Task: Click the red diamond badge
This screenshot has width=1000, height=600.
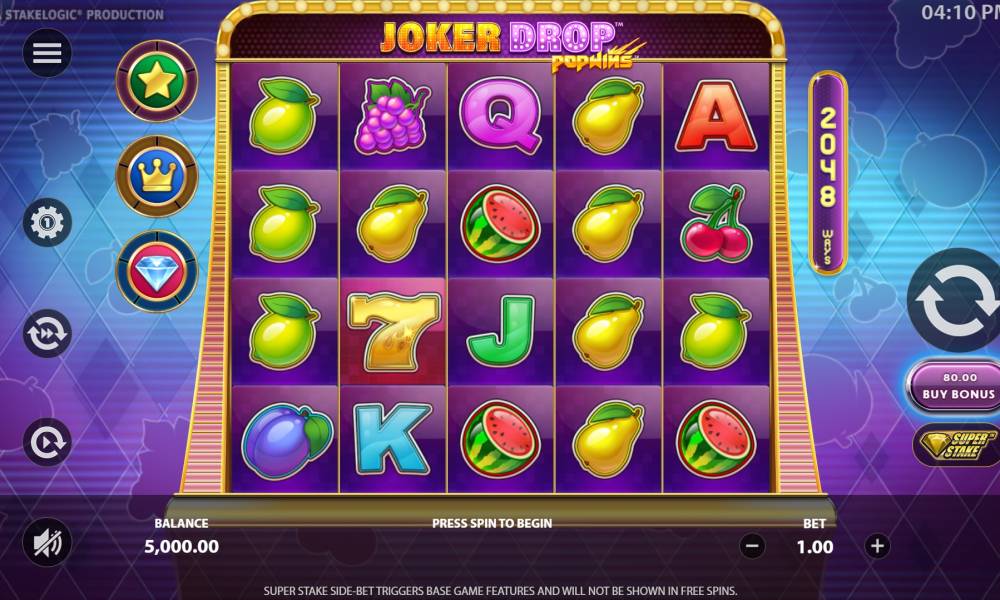Action: 157,271
